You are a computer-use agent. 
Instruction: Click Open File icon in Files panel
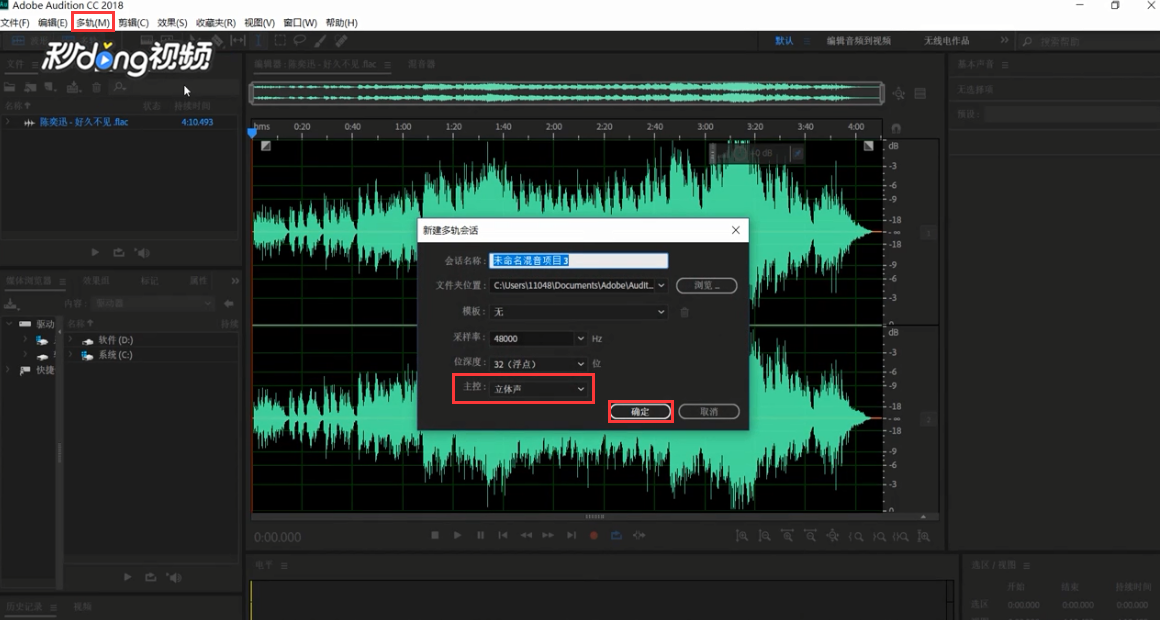[x=10, y=87]
